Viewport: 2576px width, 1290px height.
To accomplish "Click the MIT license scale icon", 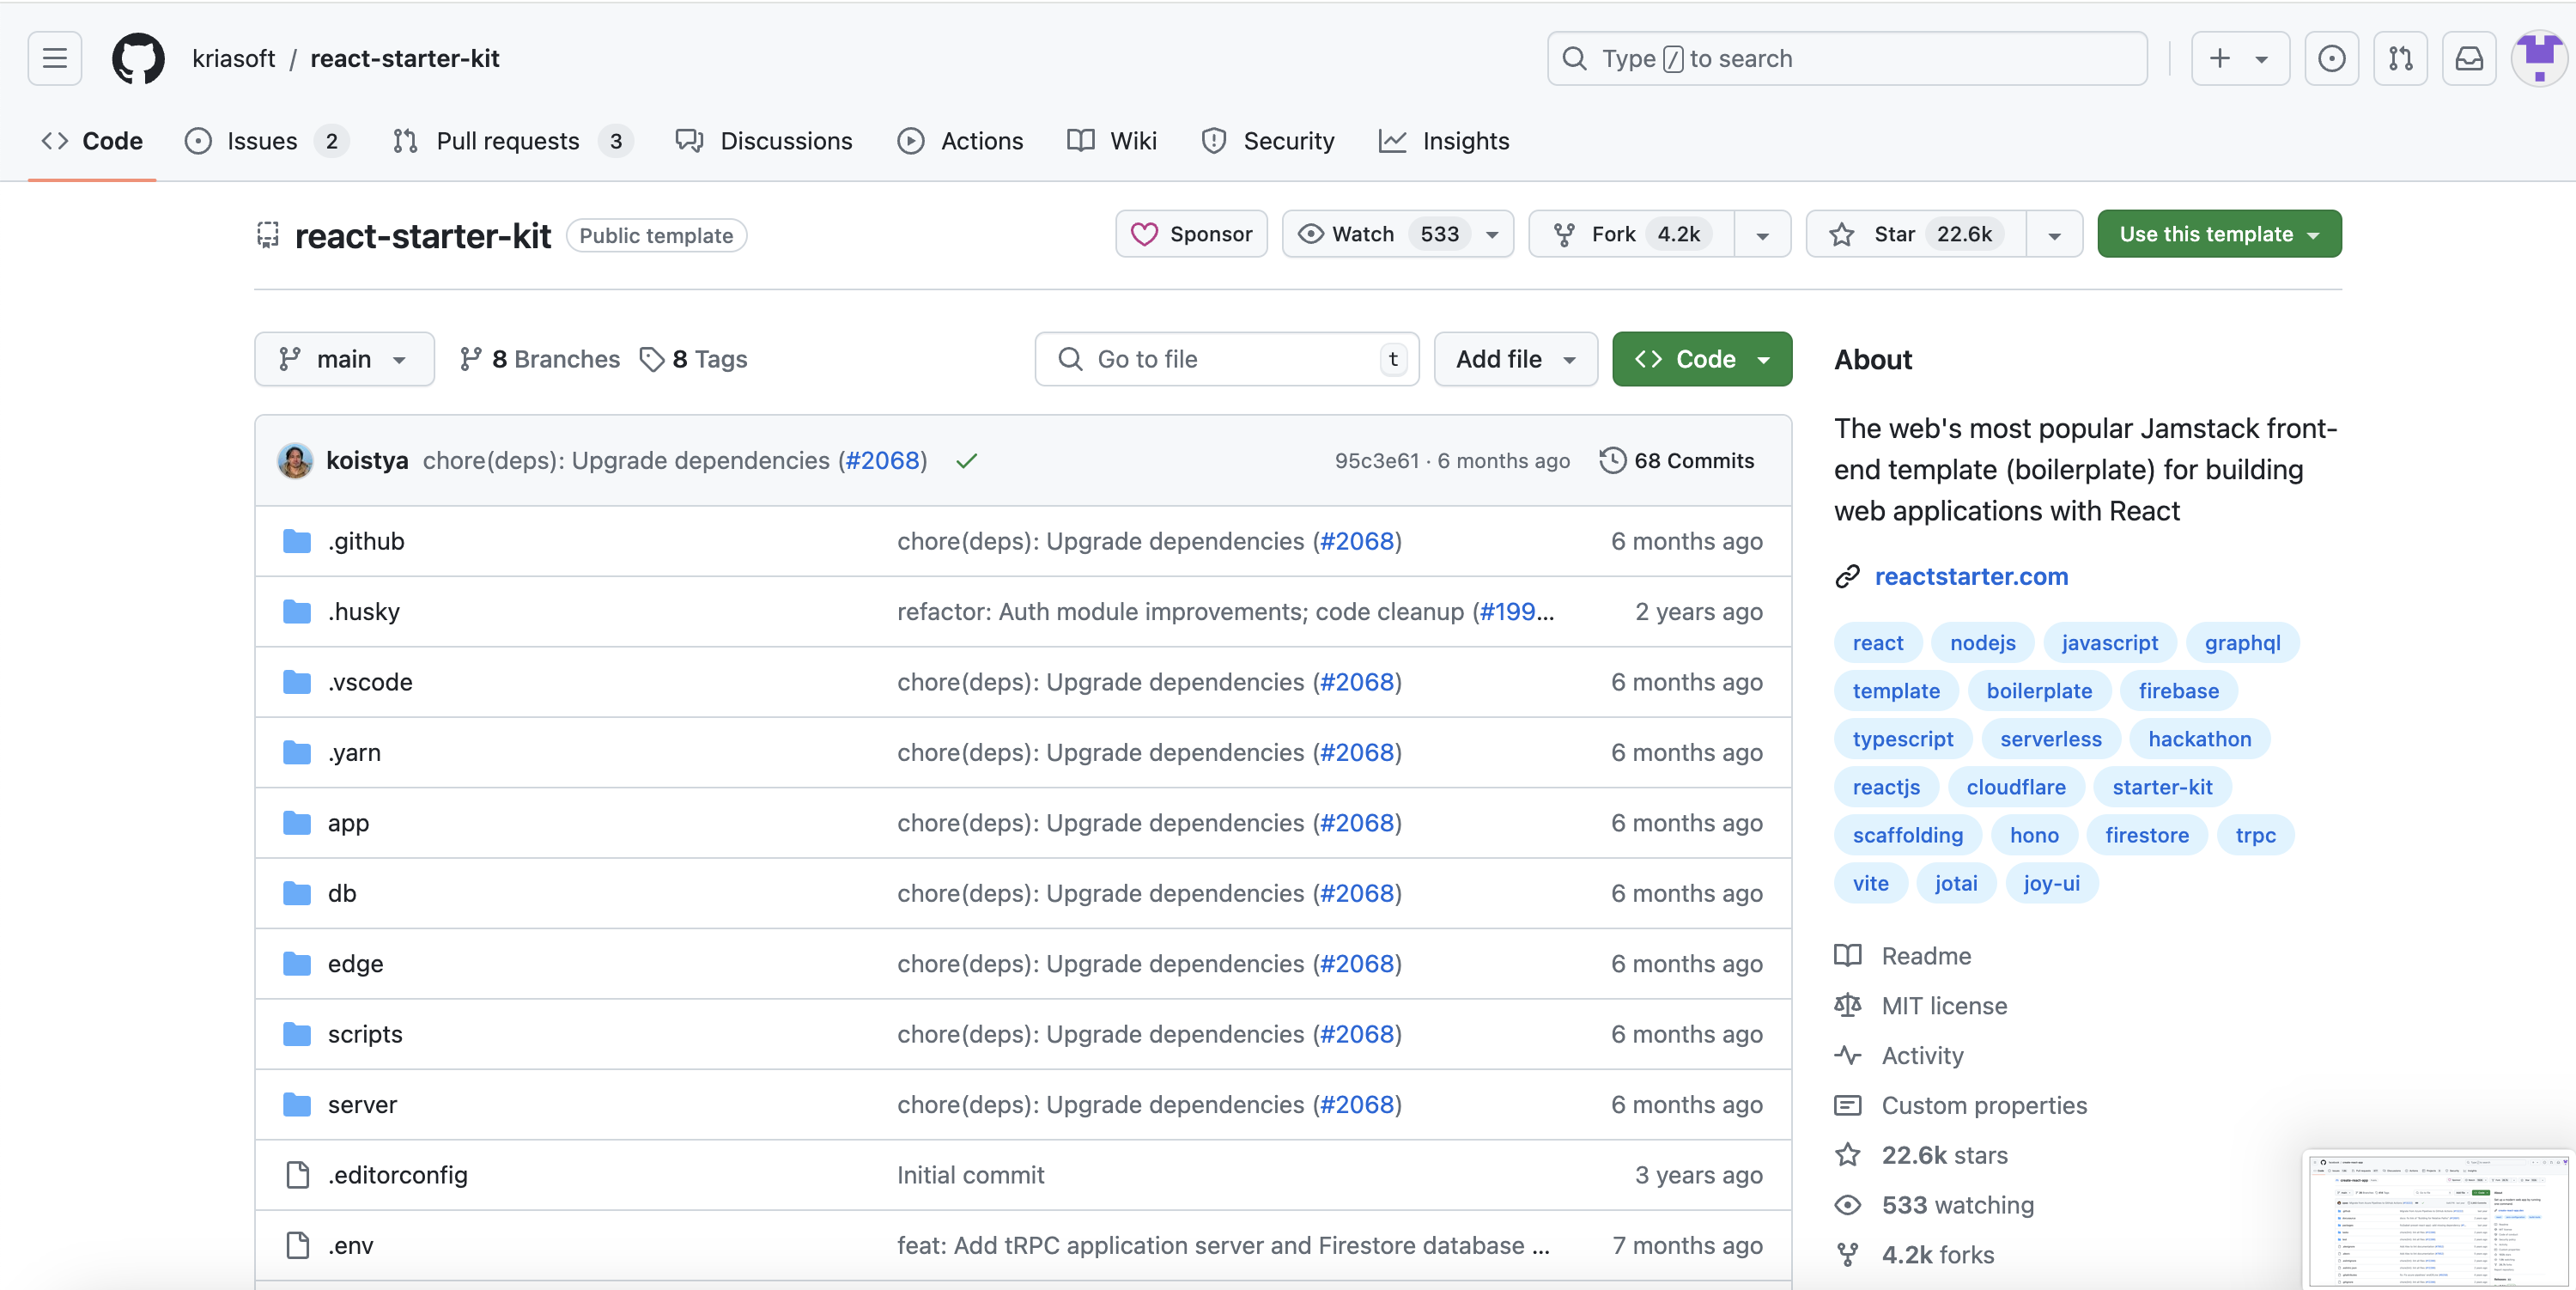I will point(1847,1005).
